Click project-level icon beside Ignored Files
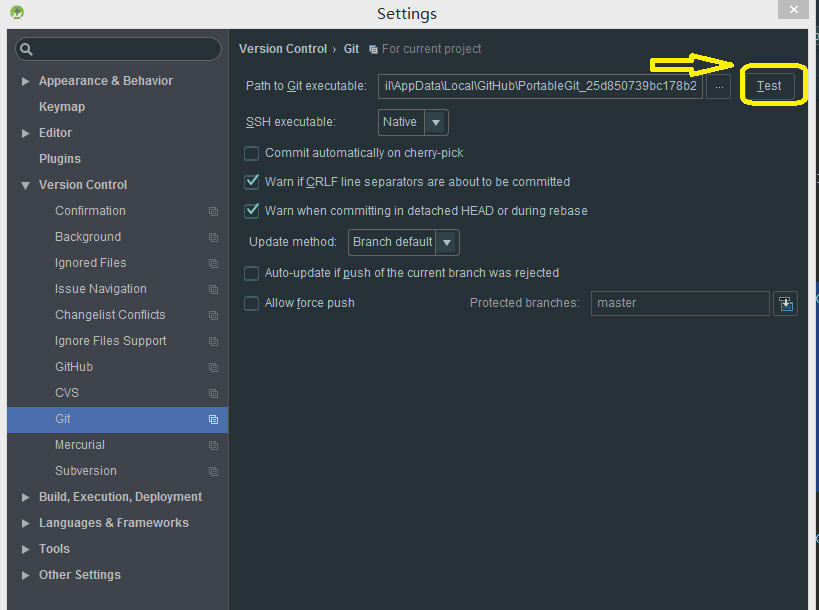The width and height of the screenshot is (819, 610). click(213, 264)
